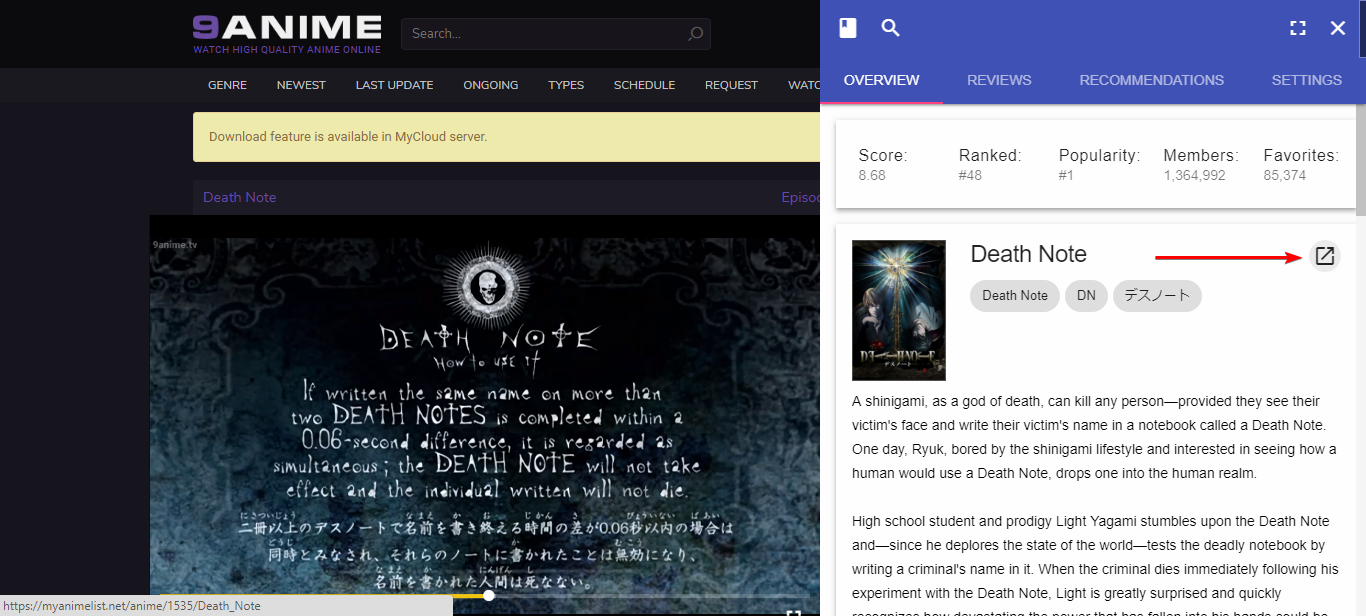
Task: Switch to the Reviews tab
Action: [x=999, y=80]
